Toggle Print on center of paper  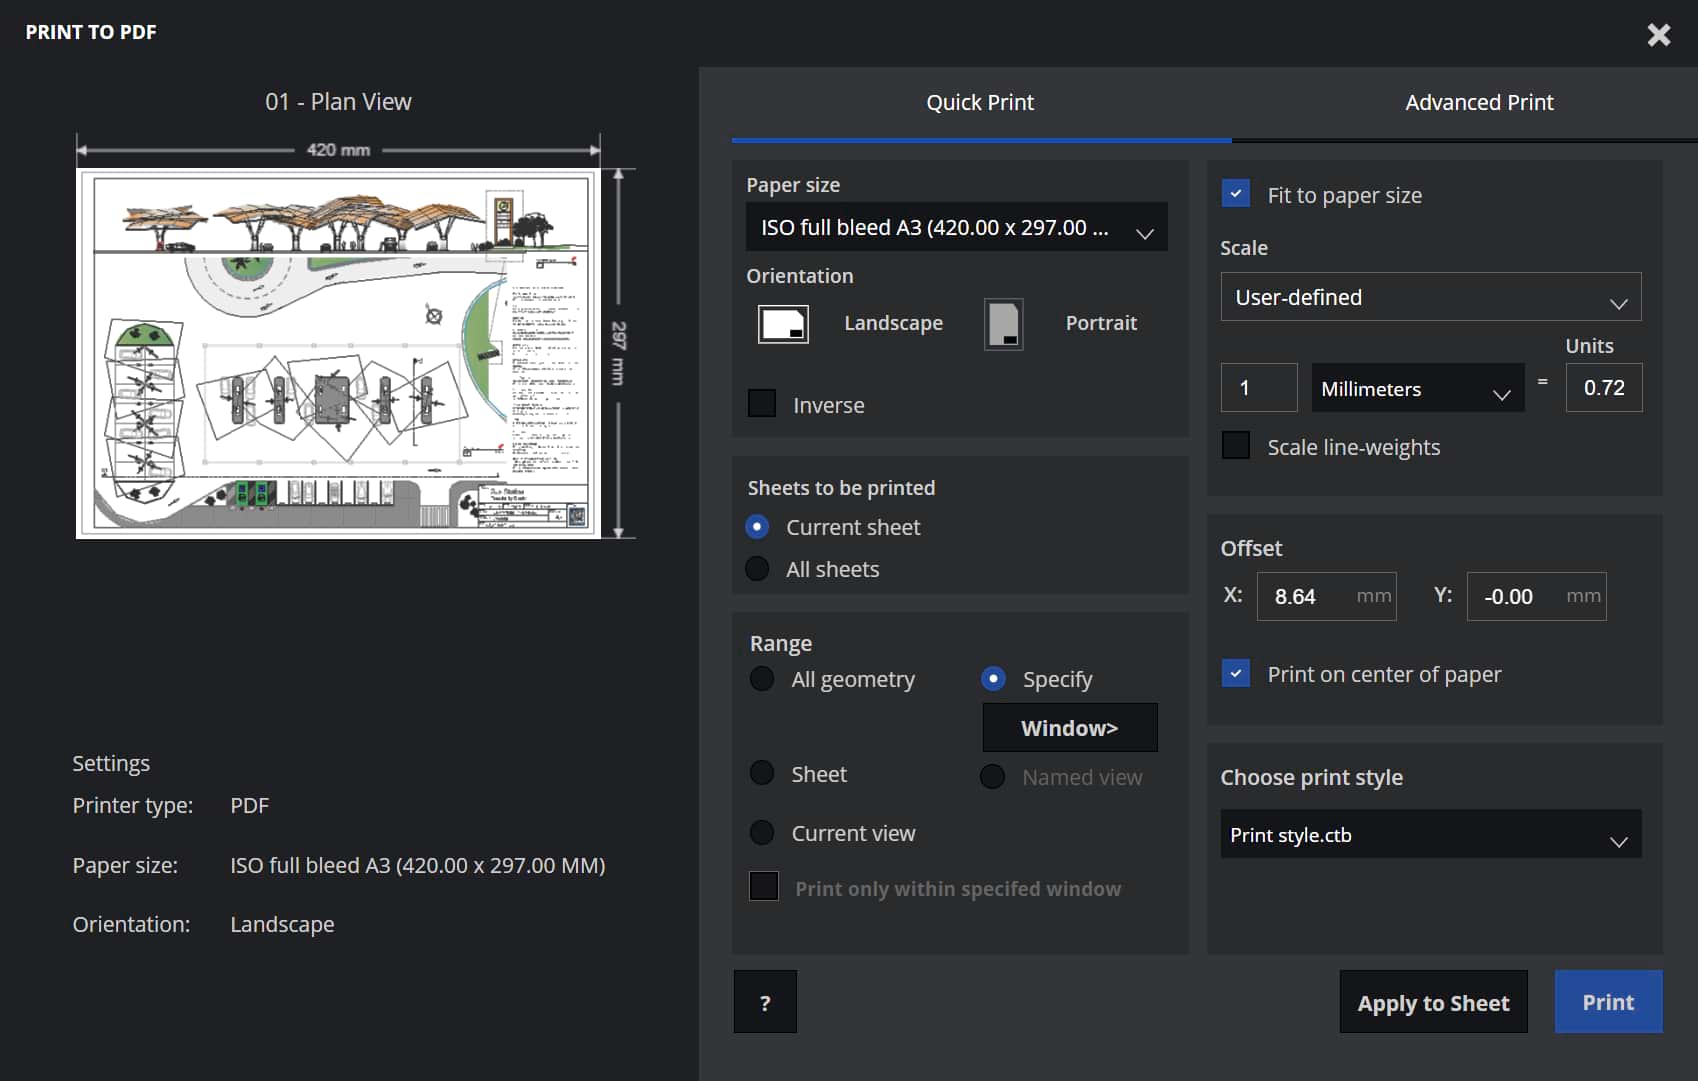click(x=1236, y=673)
